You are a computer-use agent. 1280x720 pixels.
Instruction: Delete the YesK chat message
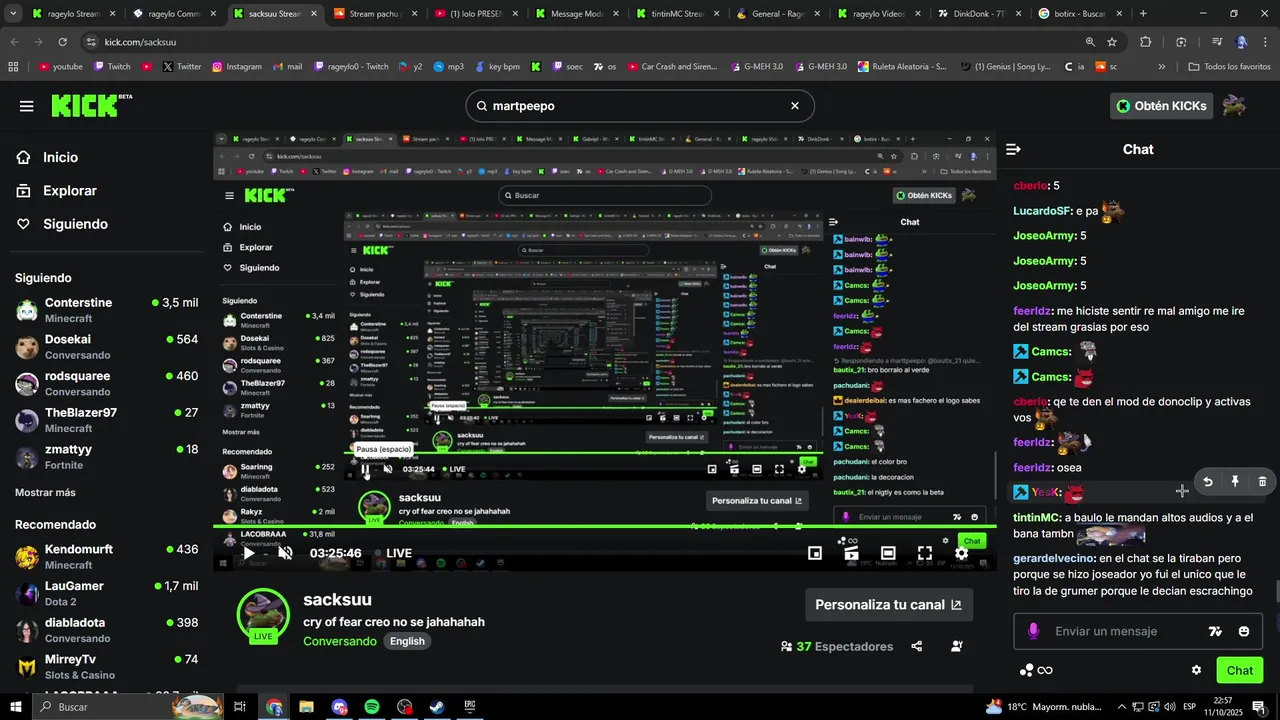click(1262, 482)
